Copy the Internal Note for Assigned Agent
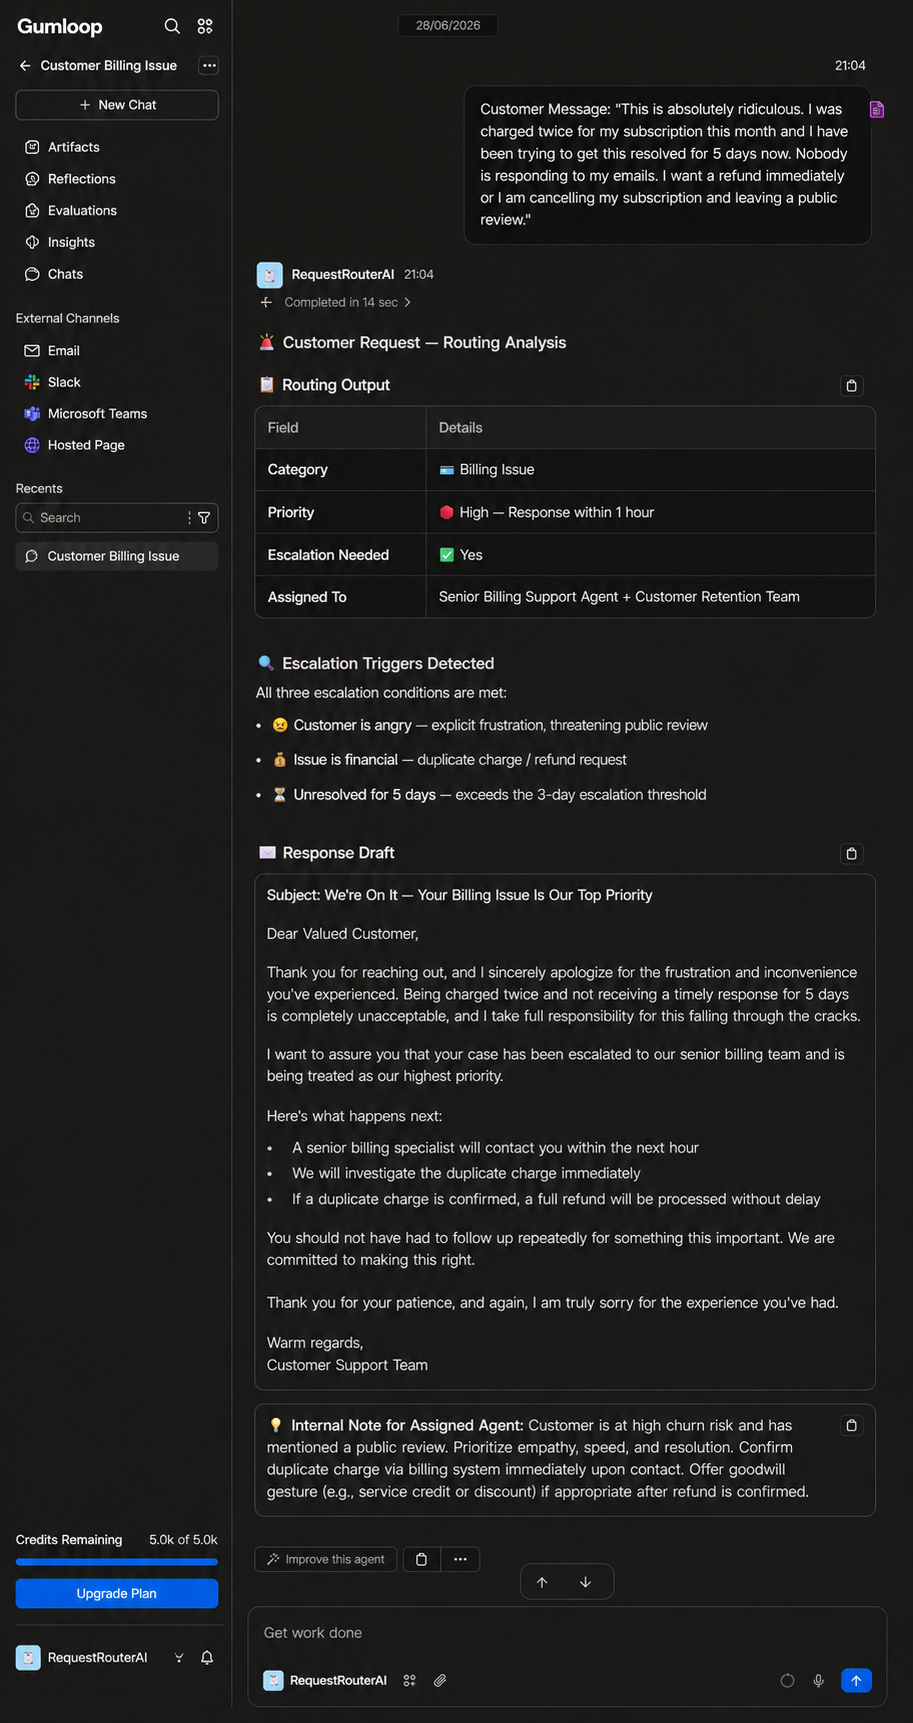Screen dimensions: 913x1723 pyautogui.click(x=852, y=1426)
